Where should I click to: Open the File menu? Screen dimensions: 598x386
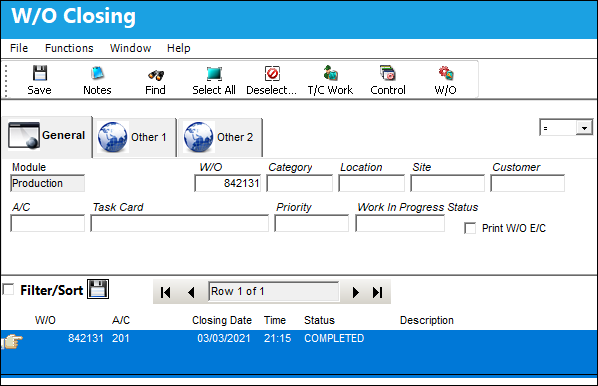(19, 48)
